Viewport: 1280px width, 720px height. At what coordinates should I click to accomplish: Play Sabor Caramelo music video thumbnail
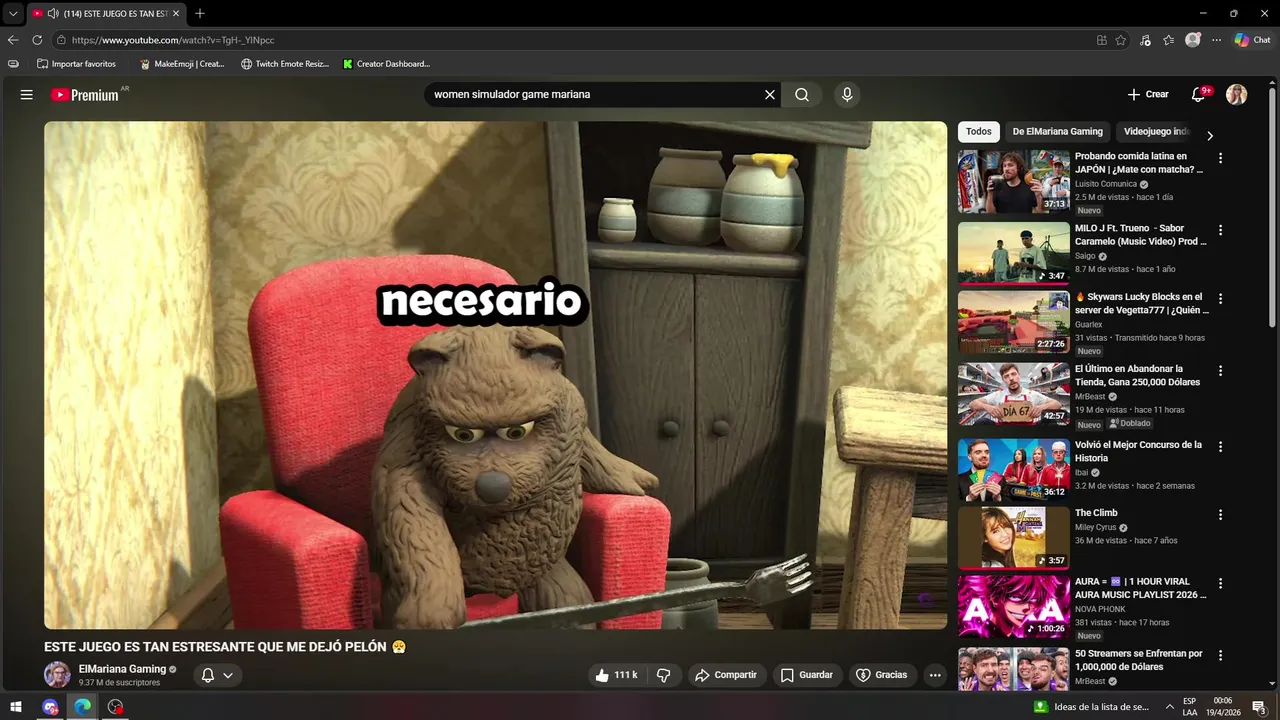pyautogui.click(x=1014, y=254)
